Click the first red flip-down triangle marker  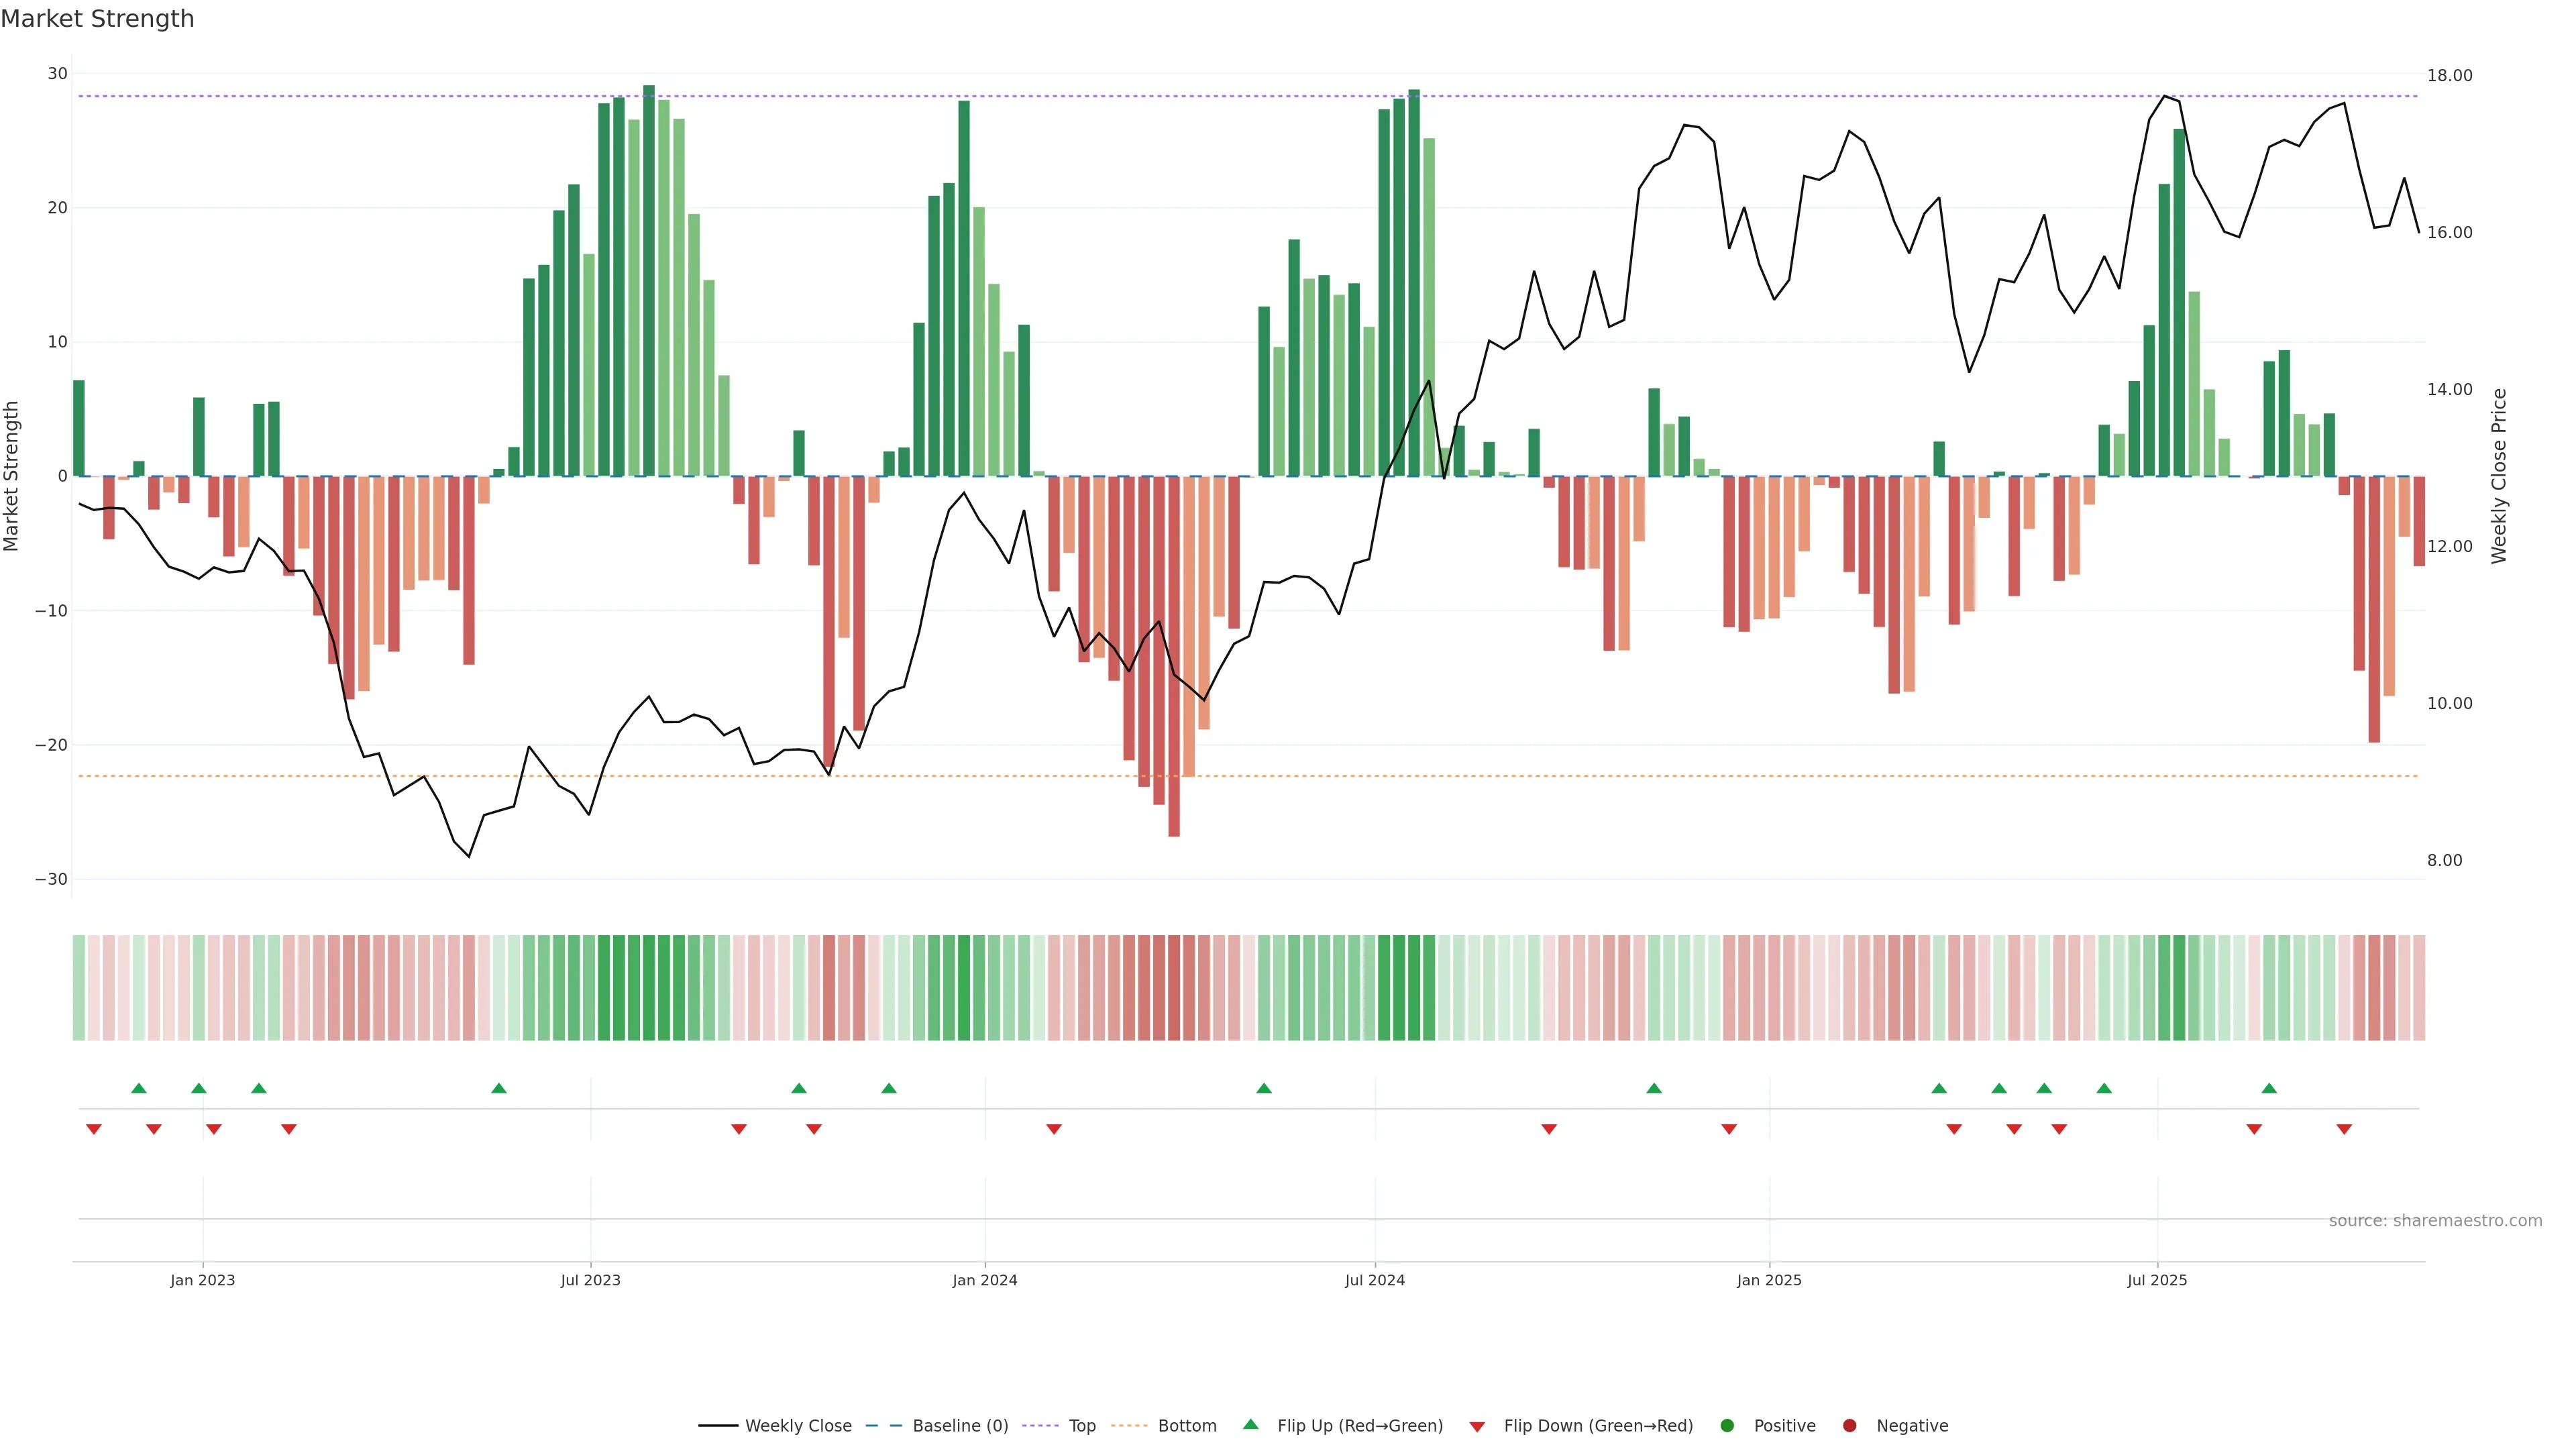coord(94,1129)
